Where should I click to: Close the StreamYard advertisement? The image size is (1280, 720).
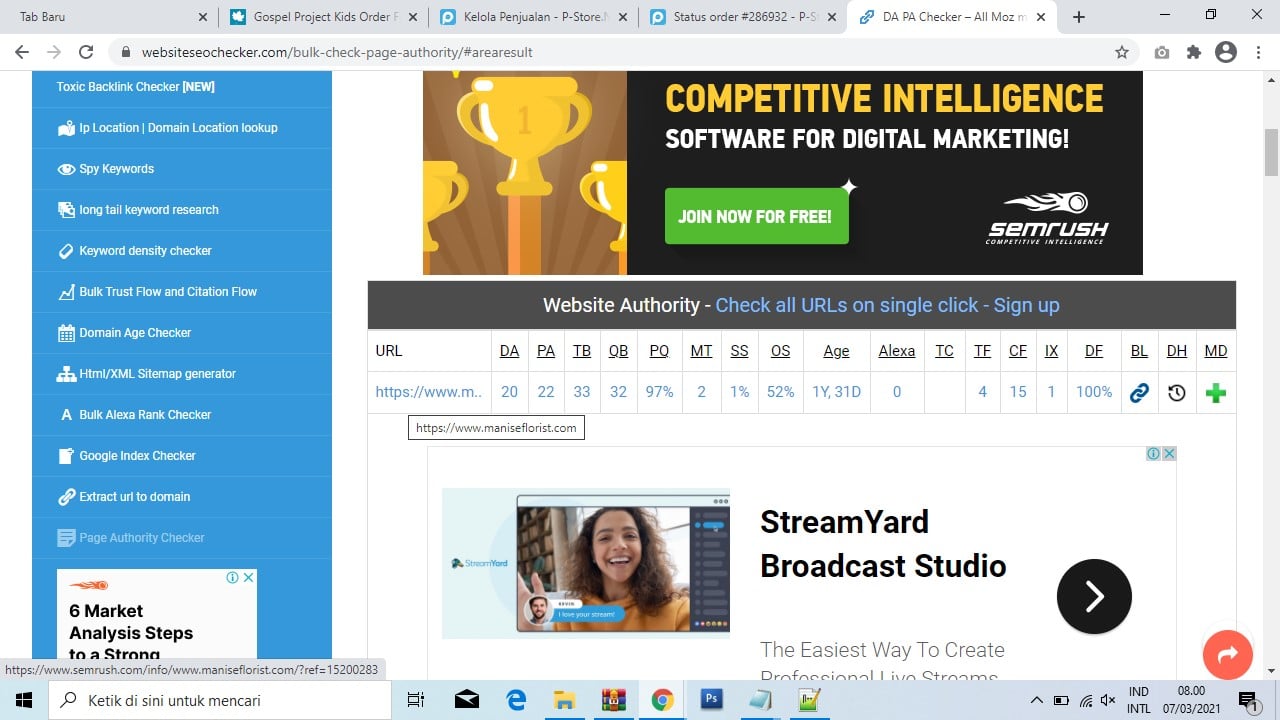tap(1169, 454)
